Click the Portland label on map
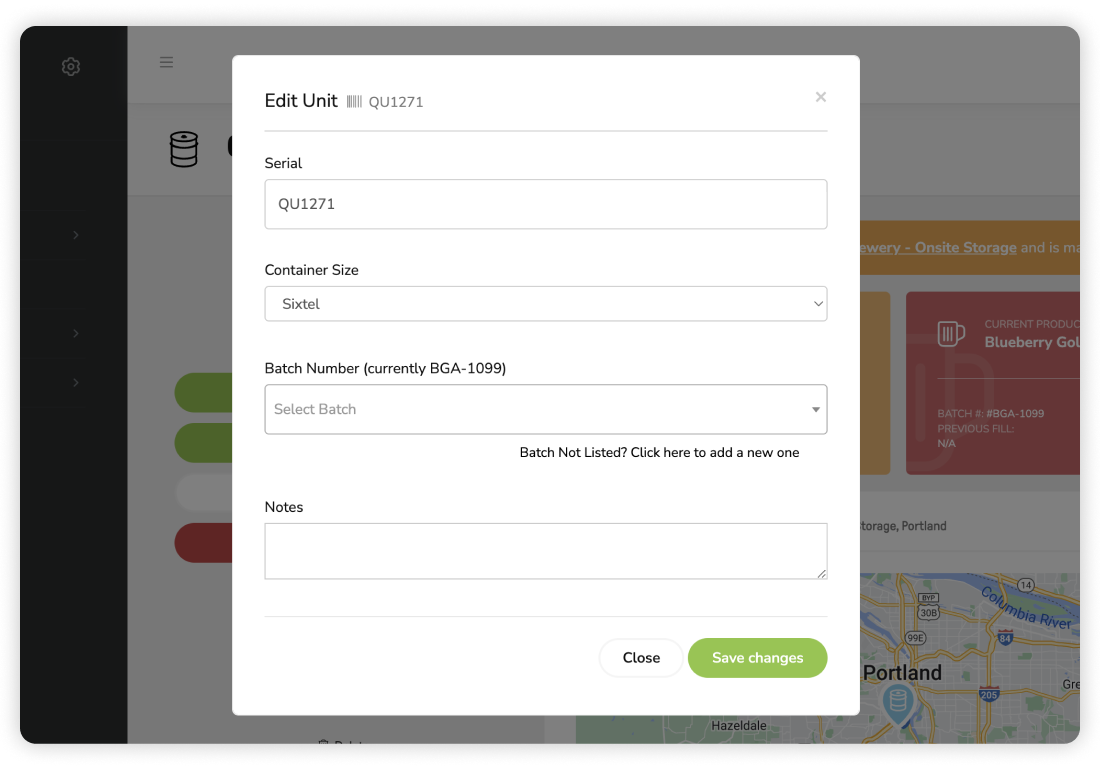1100x770 pixels. coord(902,673)
